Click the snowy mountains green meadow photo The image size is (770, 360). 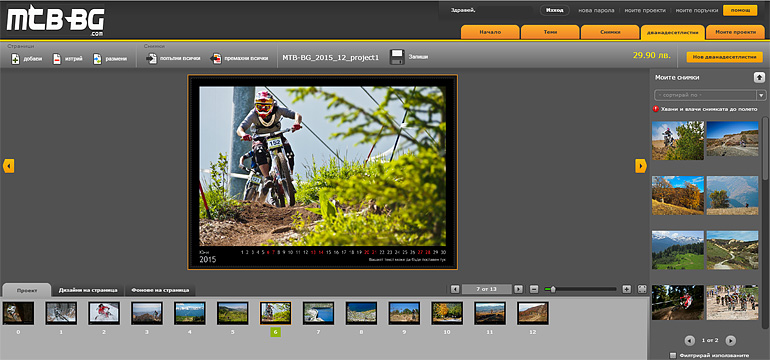[678, 249]
